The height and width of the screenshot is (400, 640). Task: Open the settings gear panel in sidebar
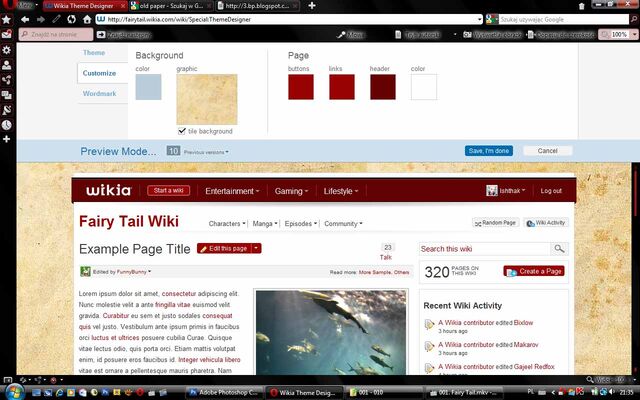tap(7, 50)
